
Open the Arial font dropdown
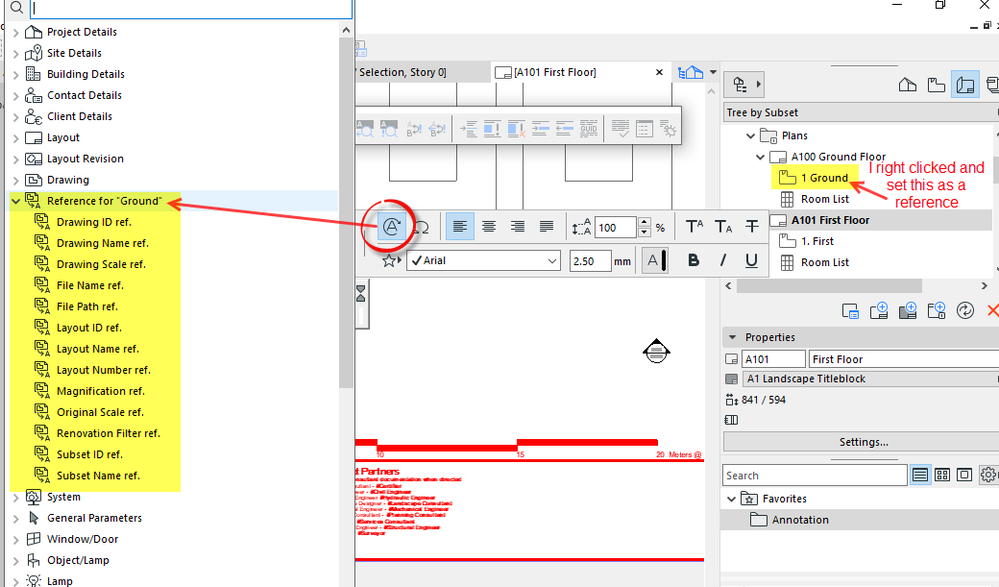(484, 261)
